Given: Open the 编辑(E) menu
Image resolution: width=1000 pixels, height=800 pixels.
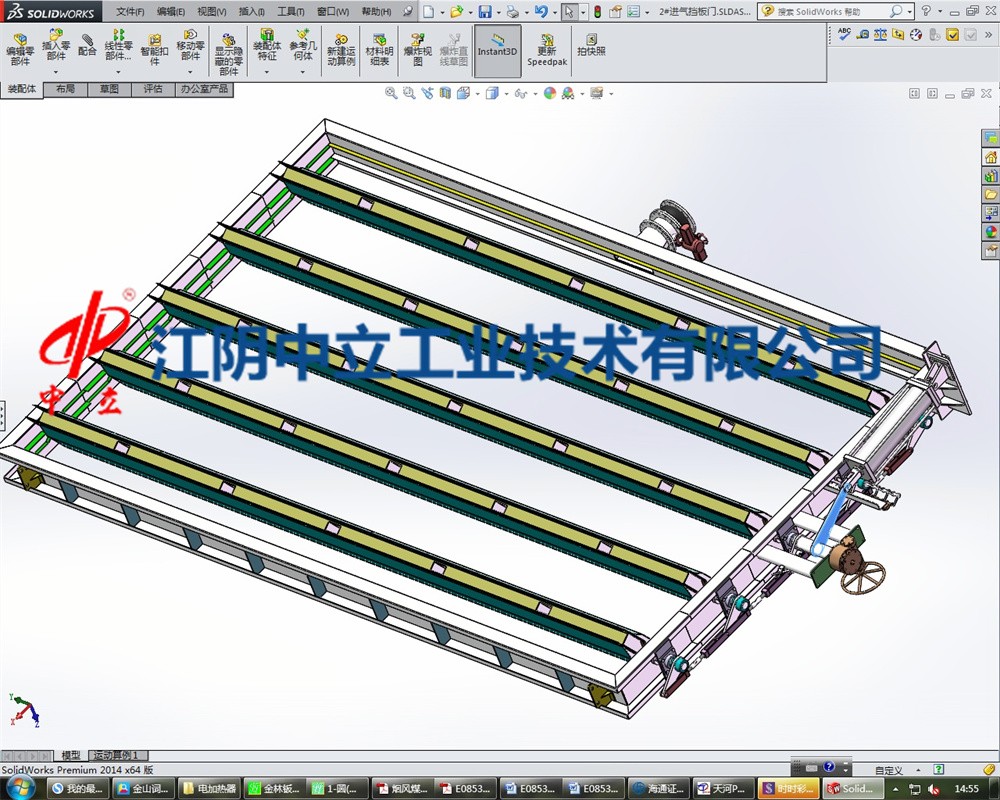Looking at the screenshot, I should (171, 11).
